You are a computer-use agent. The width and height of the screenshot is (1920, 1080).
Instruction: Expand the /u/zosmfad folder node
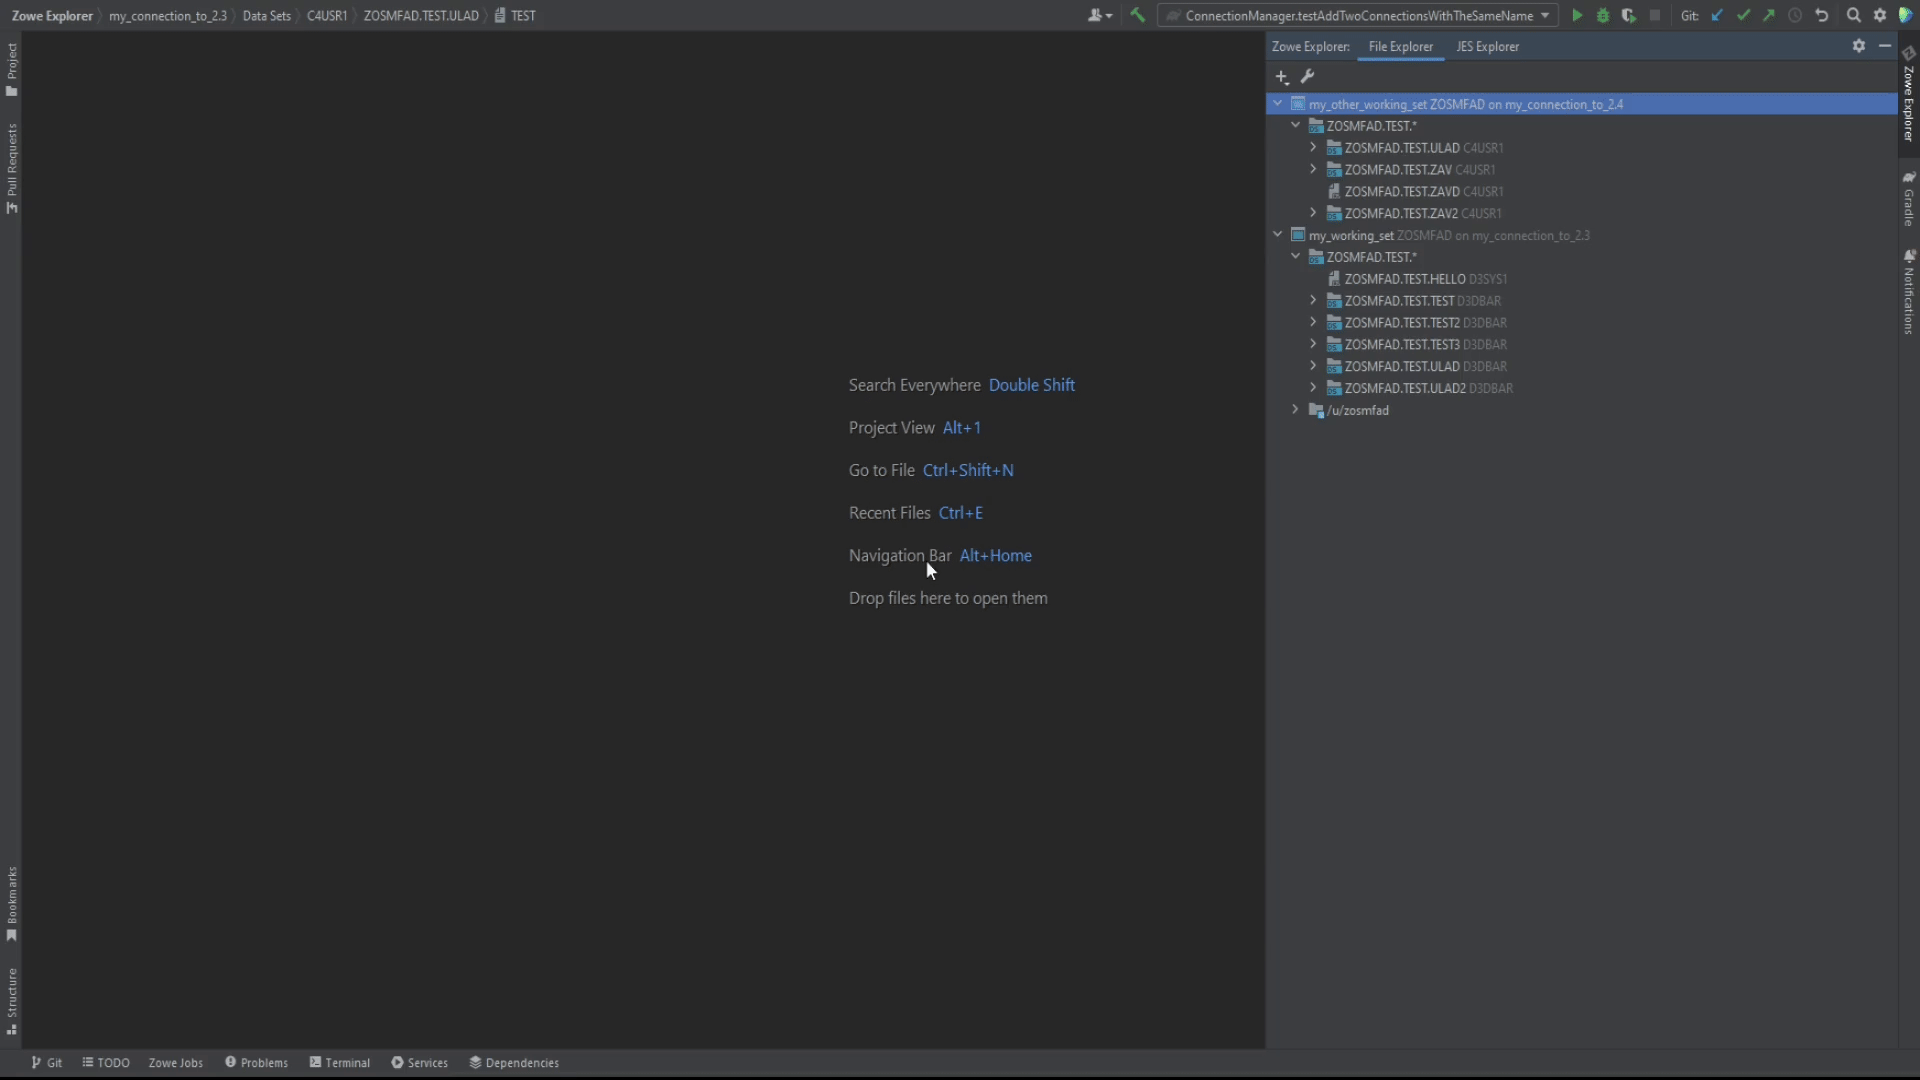coord(1295,410)
